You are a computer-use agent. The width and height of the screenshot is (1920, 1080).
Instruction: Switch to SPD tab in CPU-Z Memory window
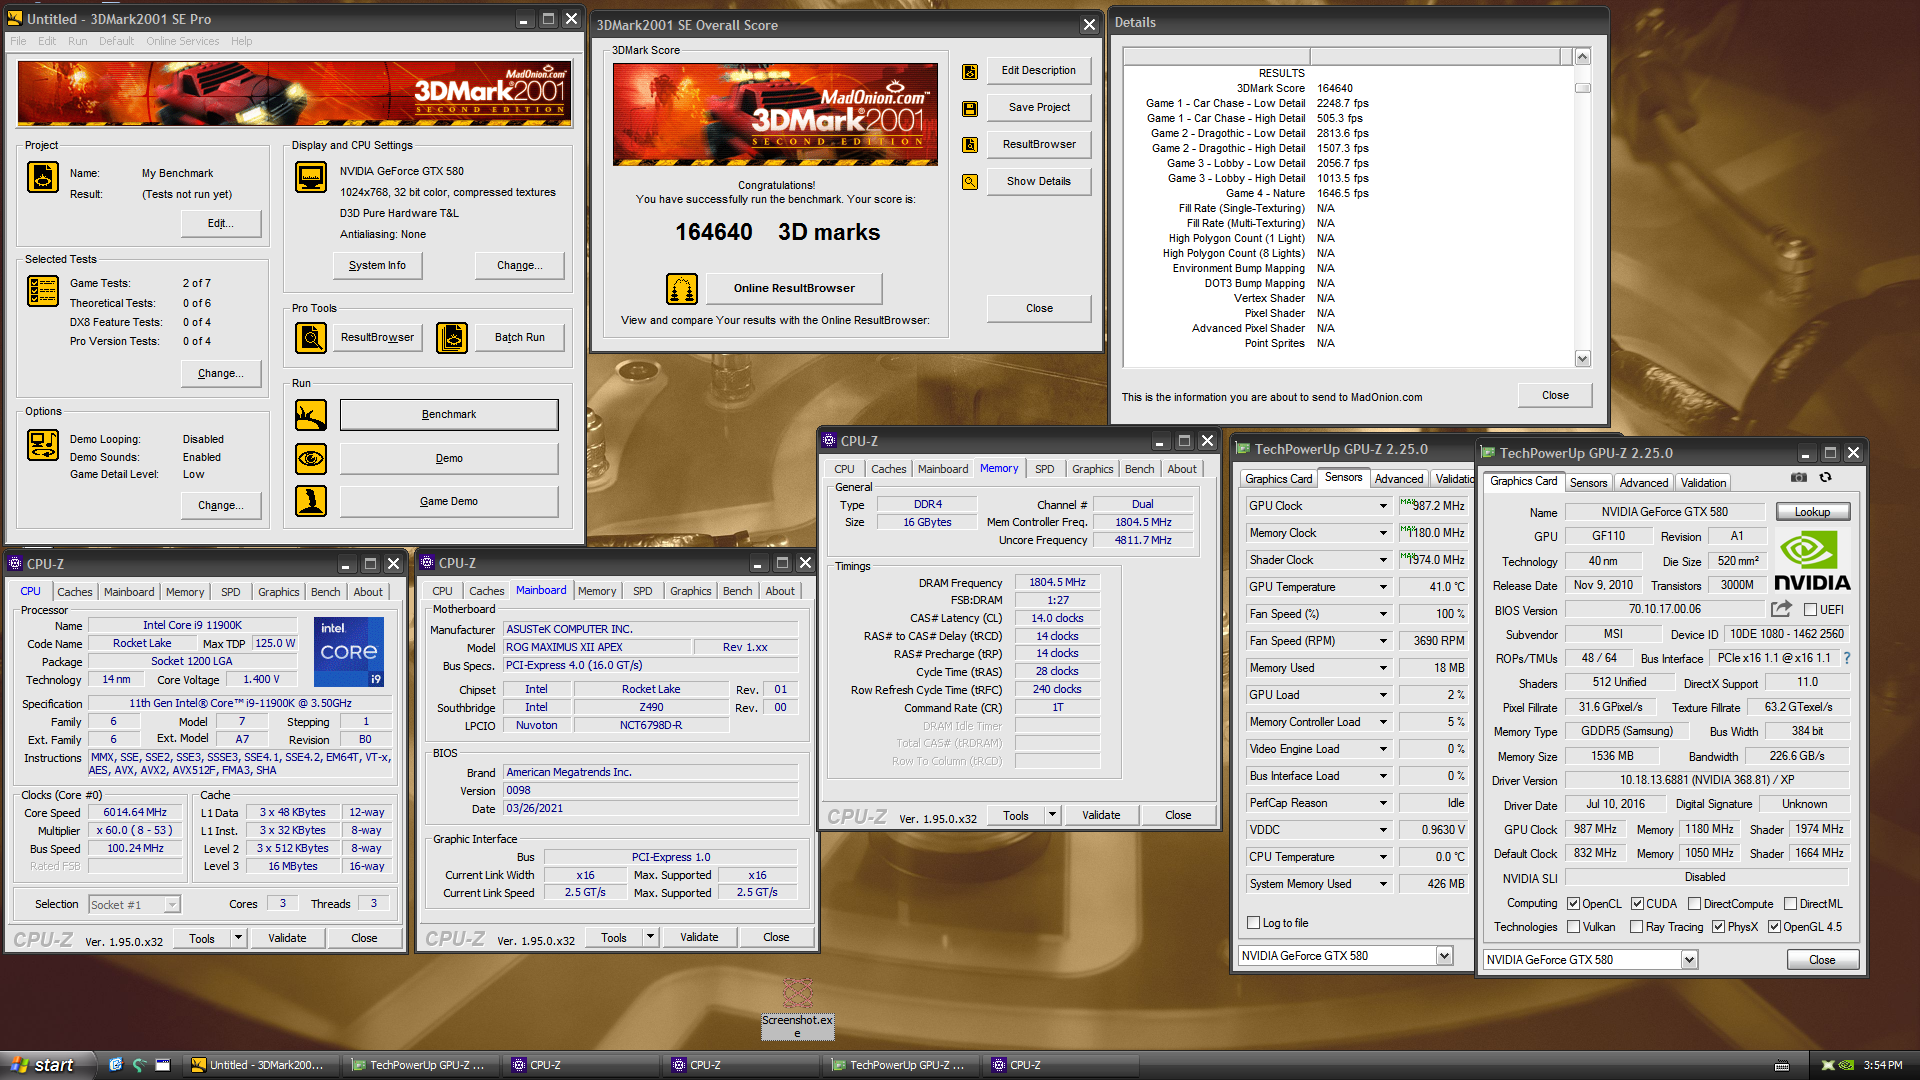click(1044, 469)
